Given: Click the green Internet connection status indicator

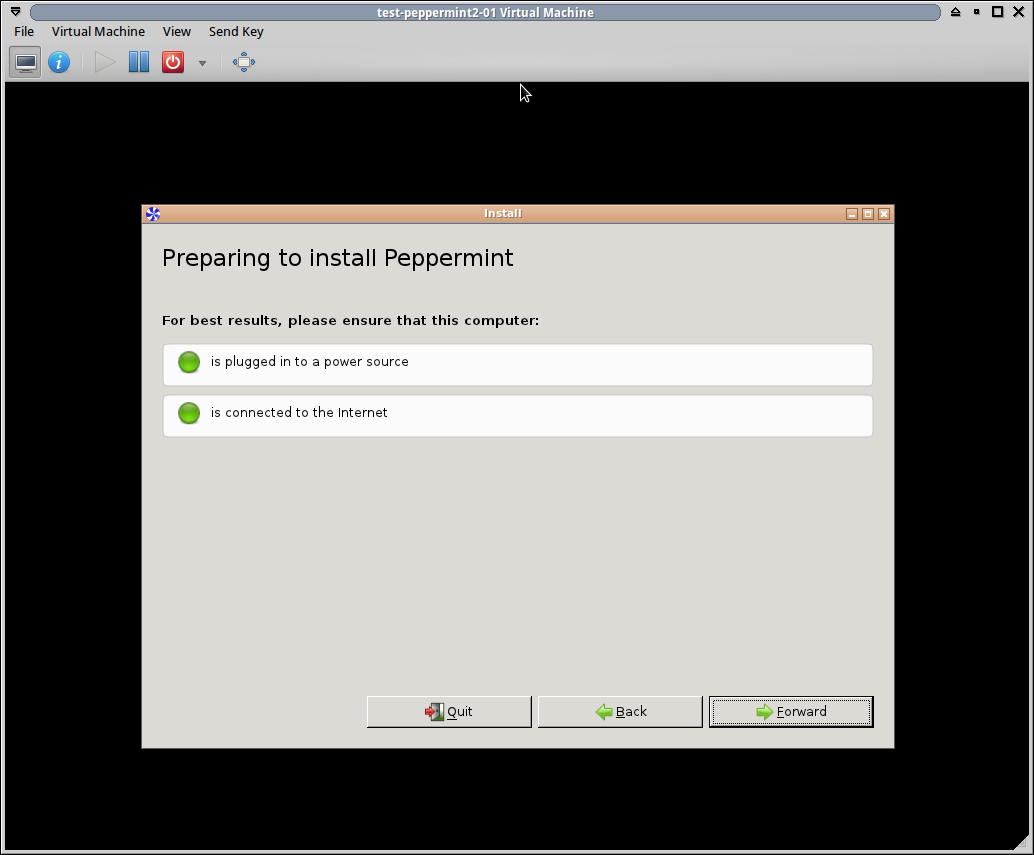Looking at the screenshot, I should click(189, 413).
